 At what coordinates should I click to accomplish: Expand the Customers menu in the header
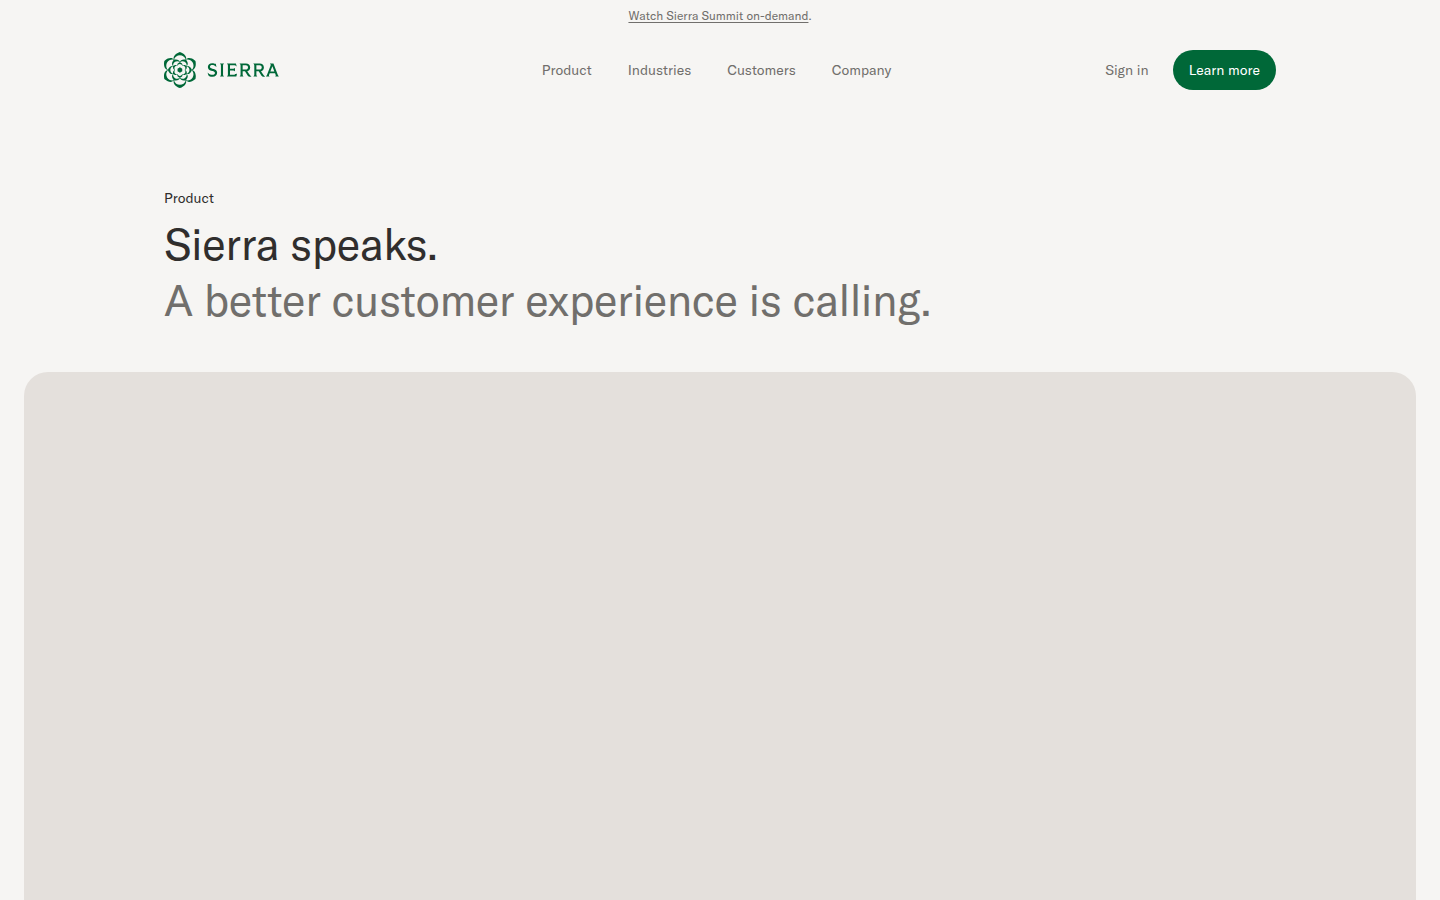pos(761,70)
